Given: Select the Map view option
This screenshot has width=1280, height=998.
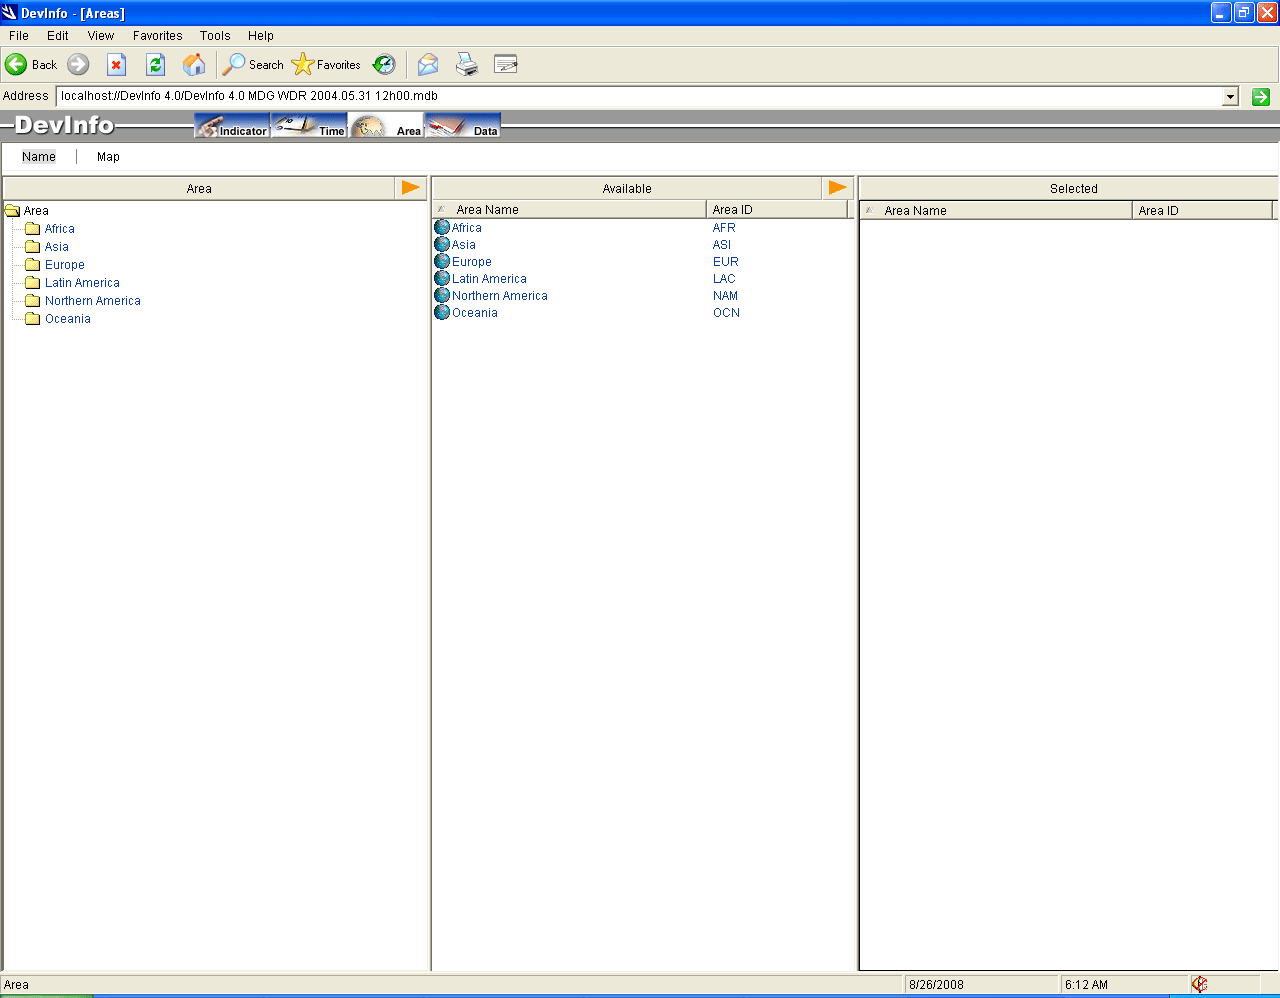Looking at the screenshot, I should click(108, 157).
